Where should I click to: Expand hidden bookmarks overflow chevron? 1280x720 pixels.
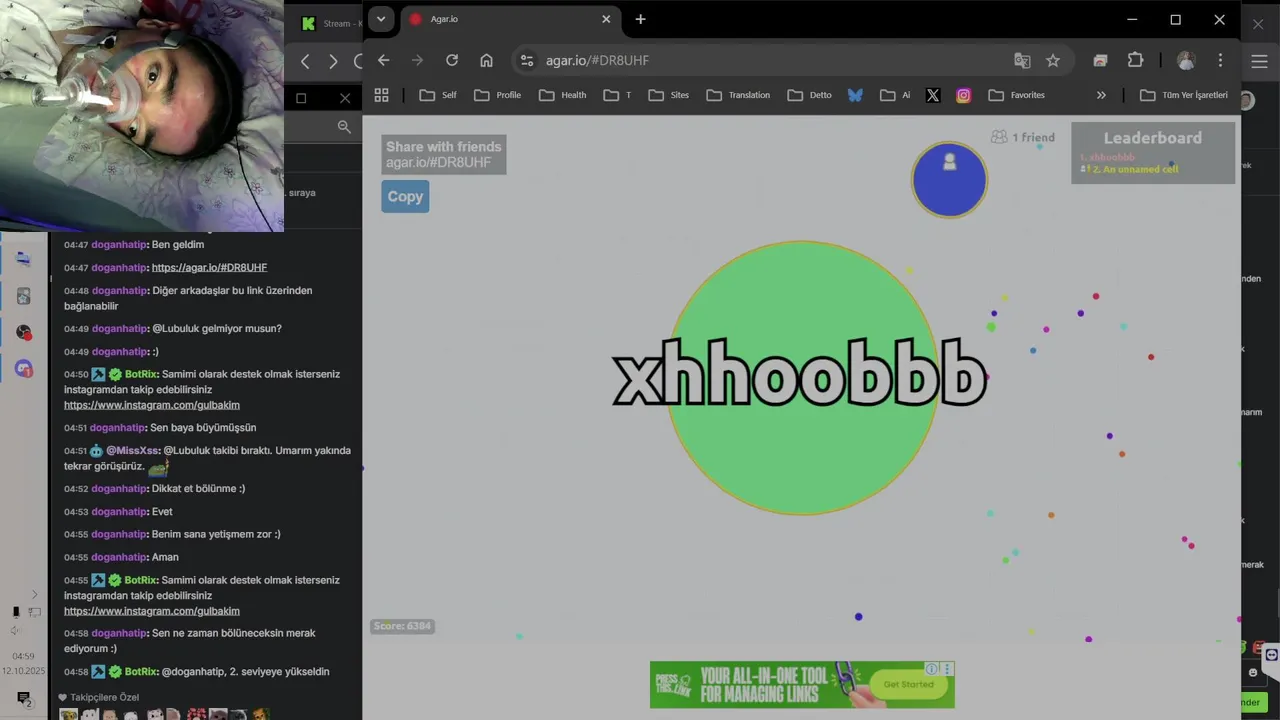click(x=1101, y=95)
